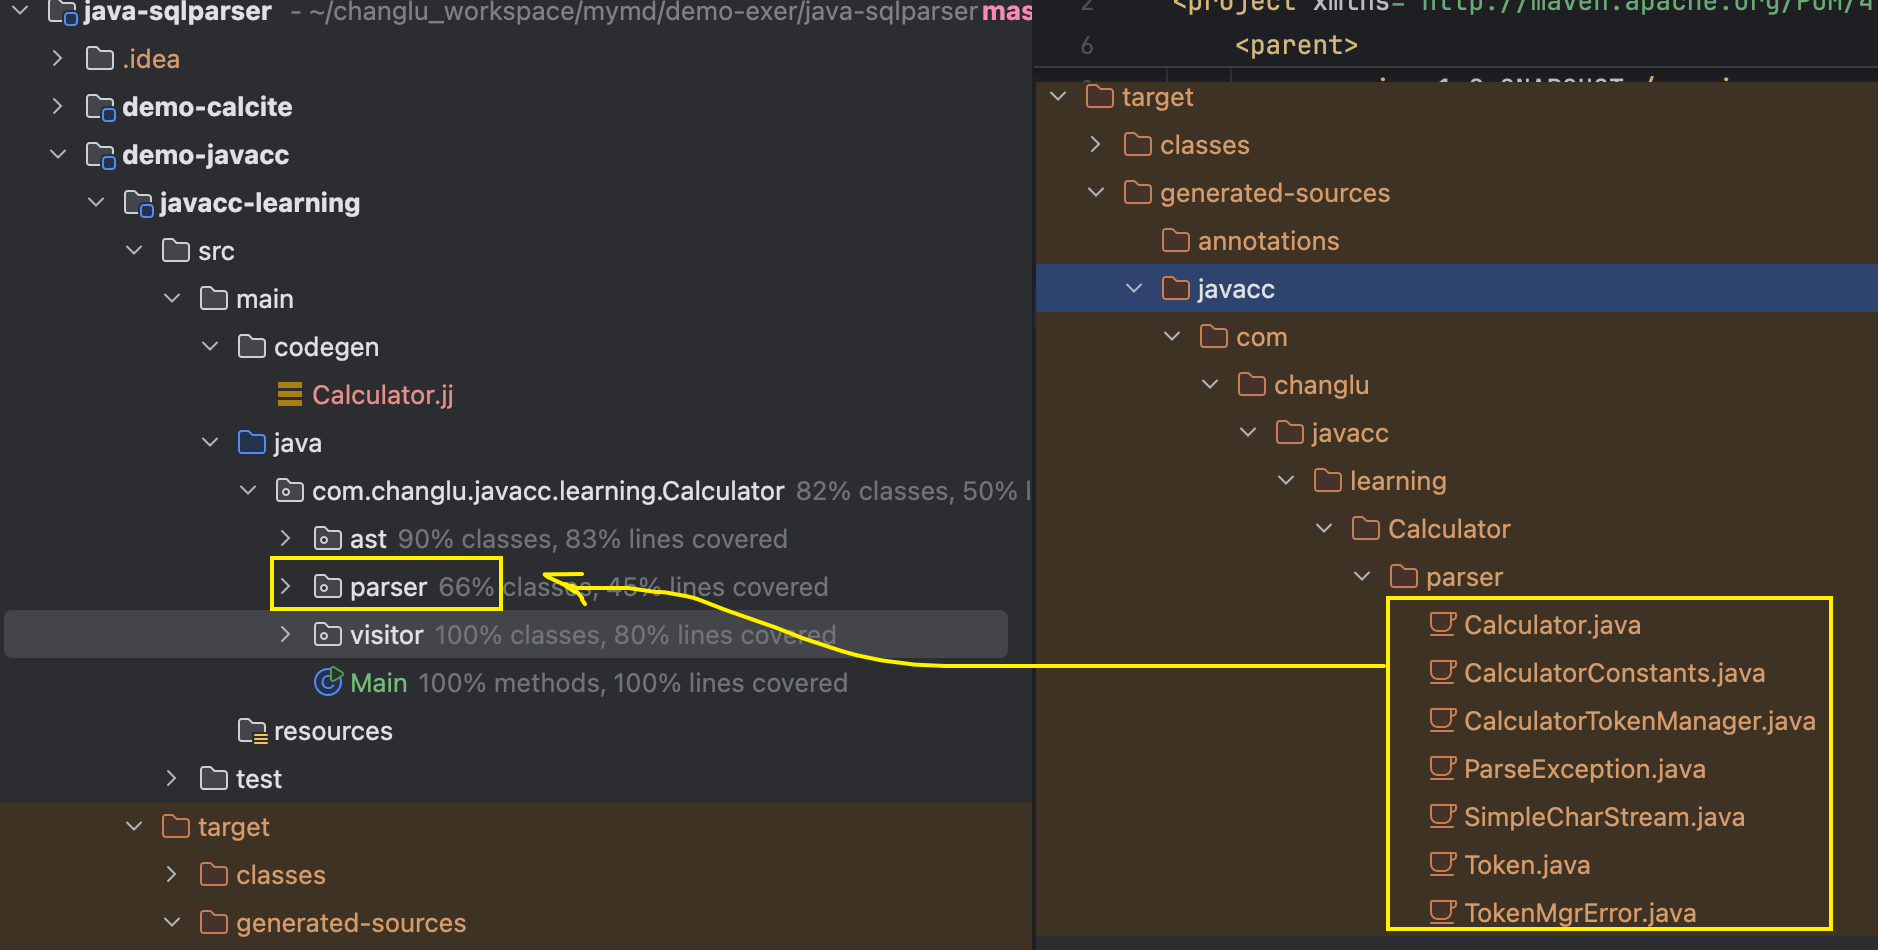Collapse the learning folder chevron
This screenshot has width=1878, height=950.
coord(1286,481)
